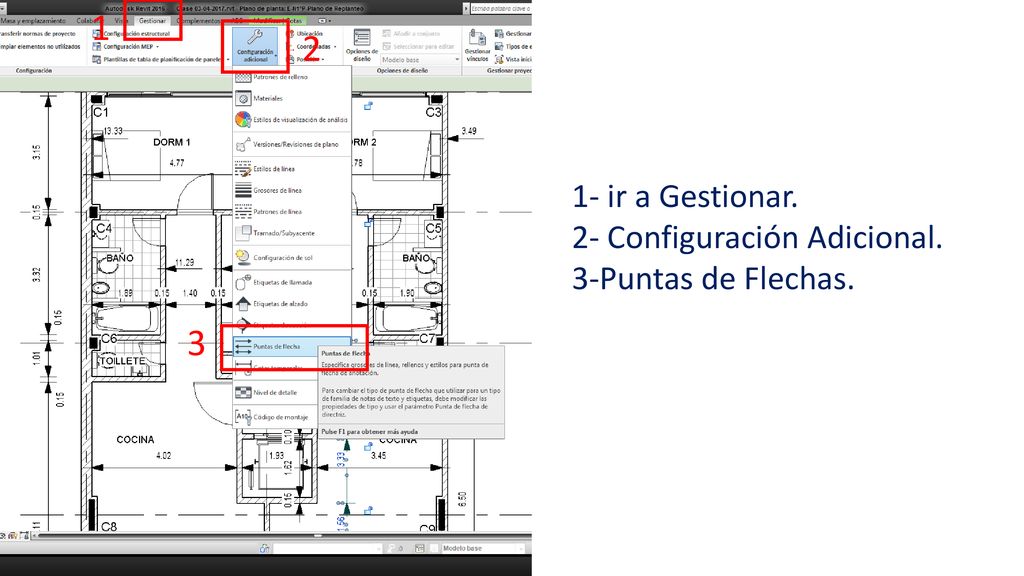Select Etiquetas de llamada entry
The image size is (1024, 576).
(292, 283)
